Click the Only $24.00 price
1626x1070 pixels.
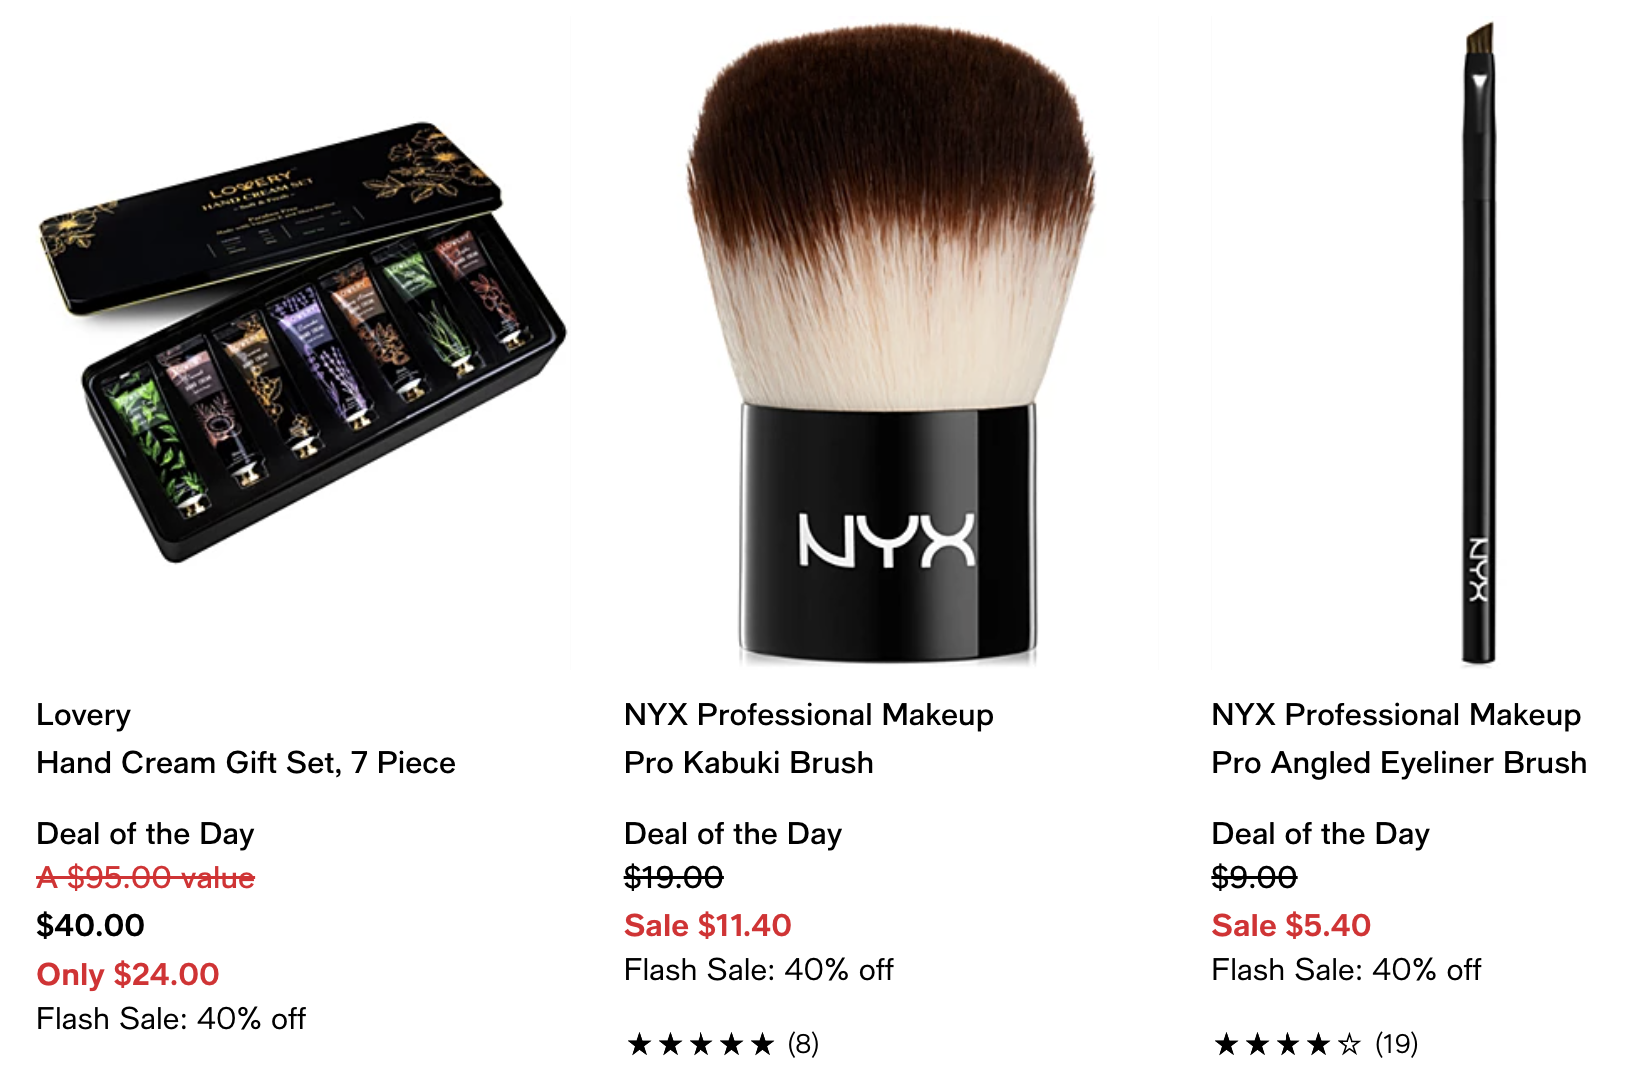(128, 974)
